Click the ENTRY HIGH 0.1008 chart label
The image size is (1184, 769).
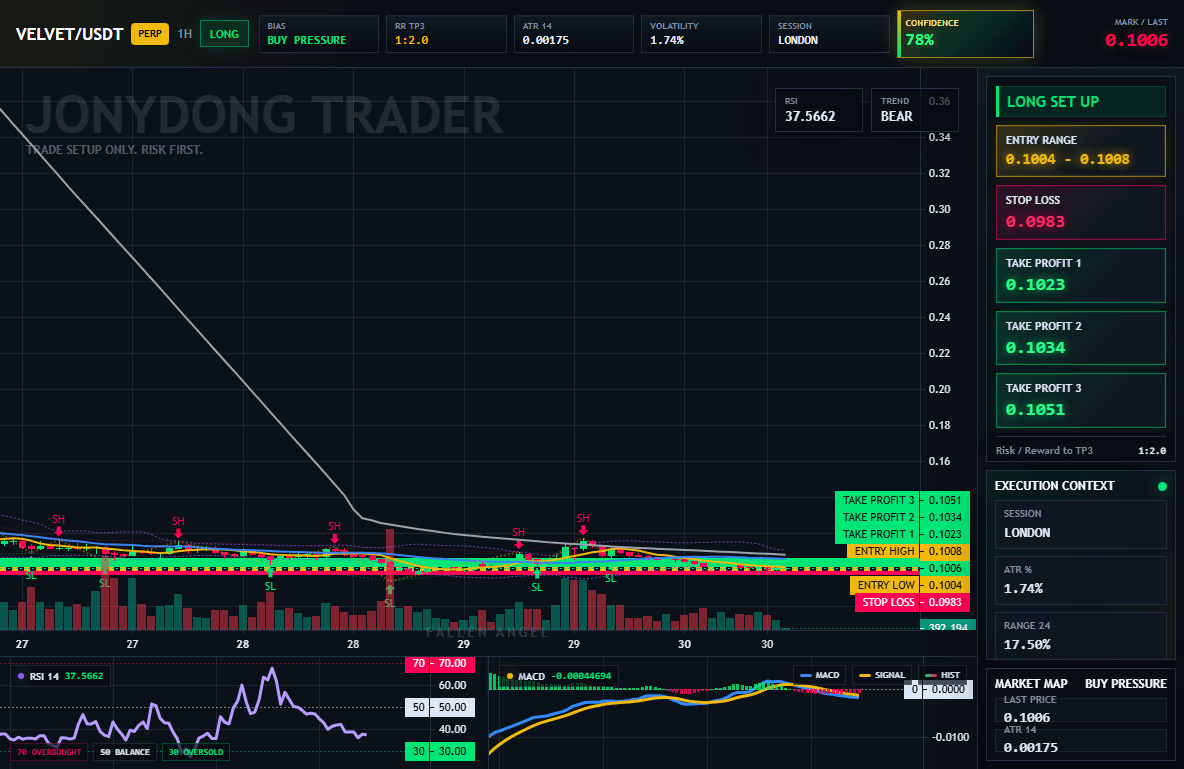(908, 551)
